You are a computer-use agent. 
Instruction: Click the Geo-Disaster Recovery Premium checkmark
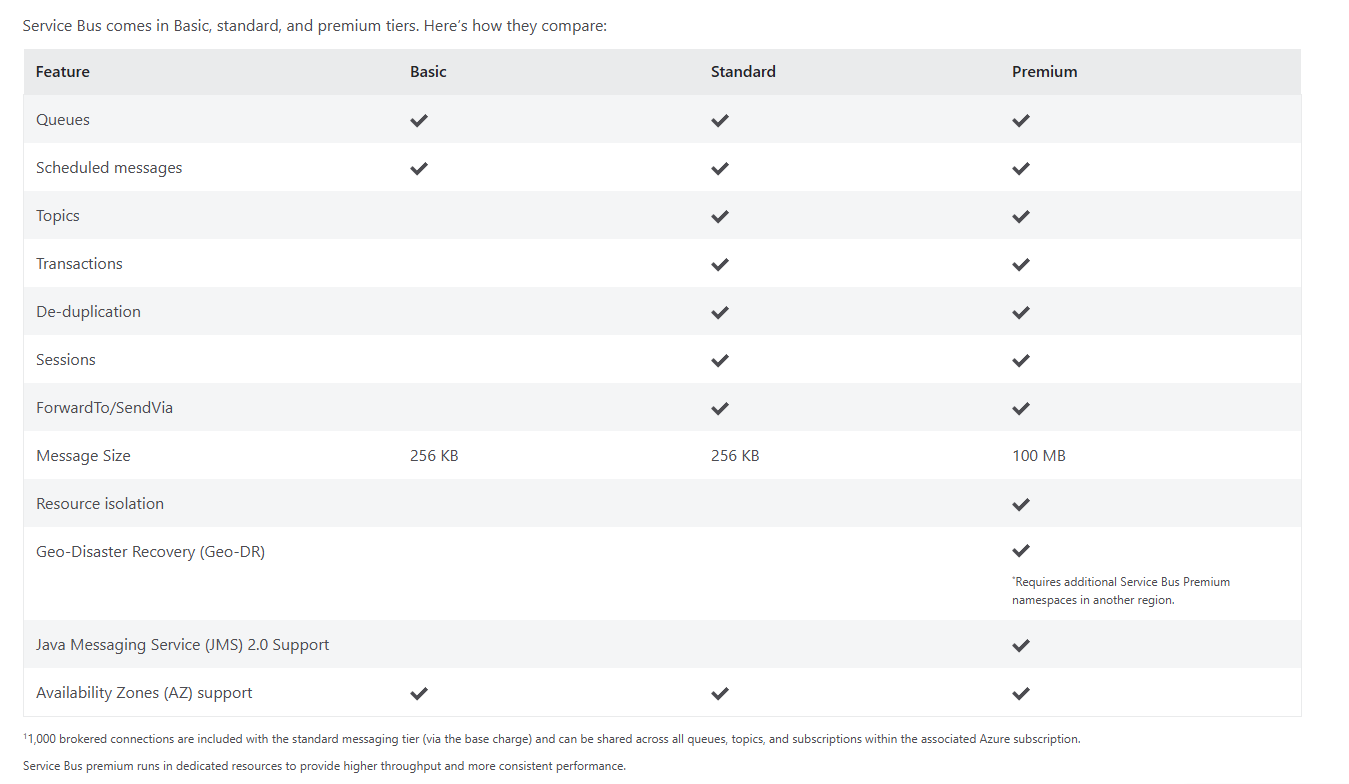click(1021, 551)
